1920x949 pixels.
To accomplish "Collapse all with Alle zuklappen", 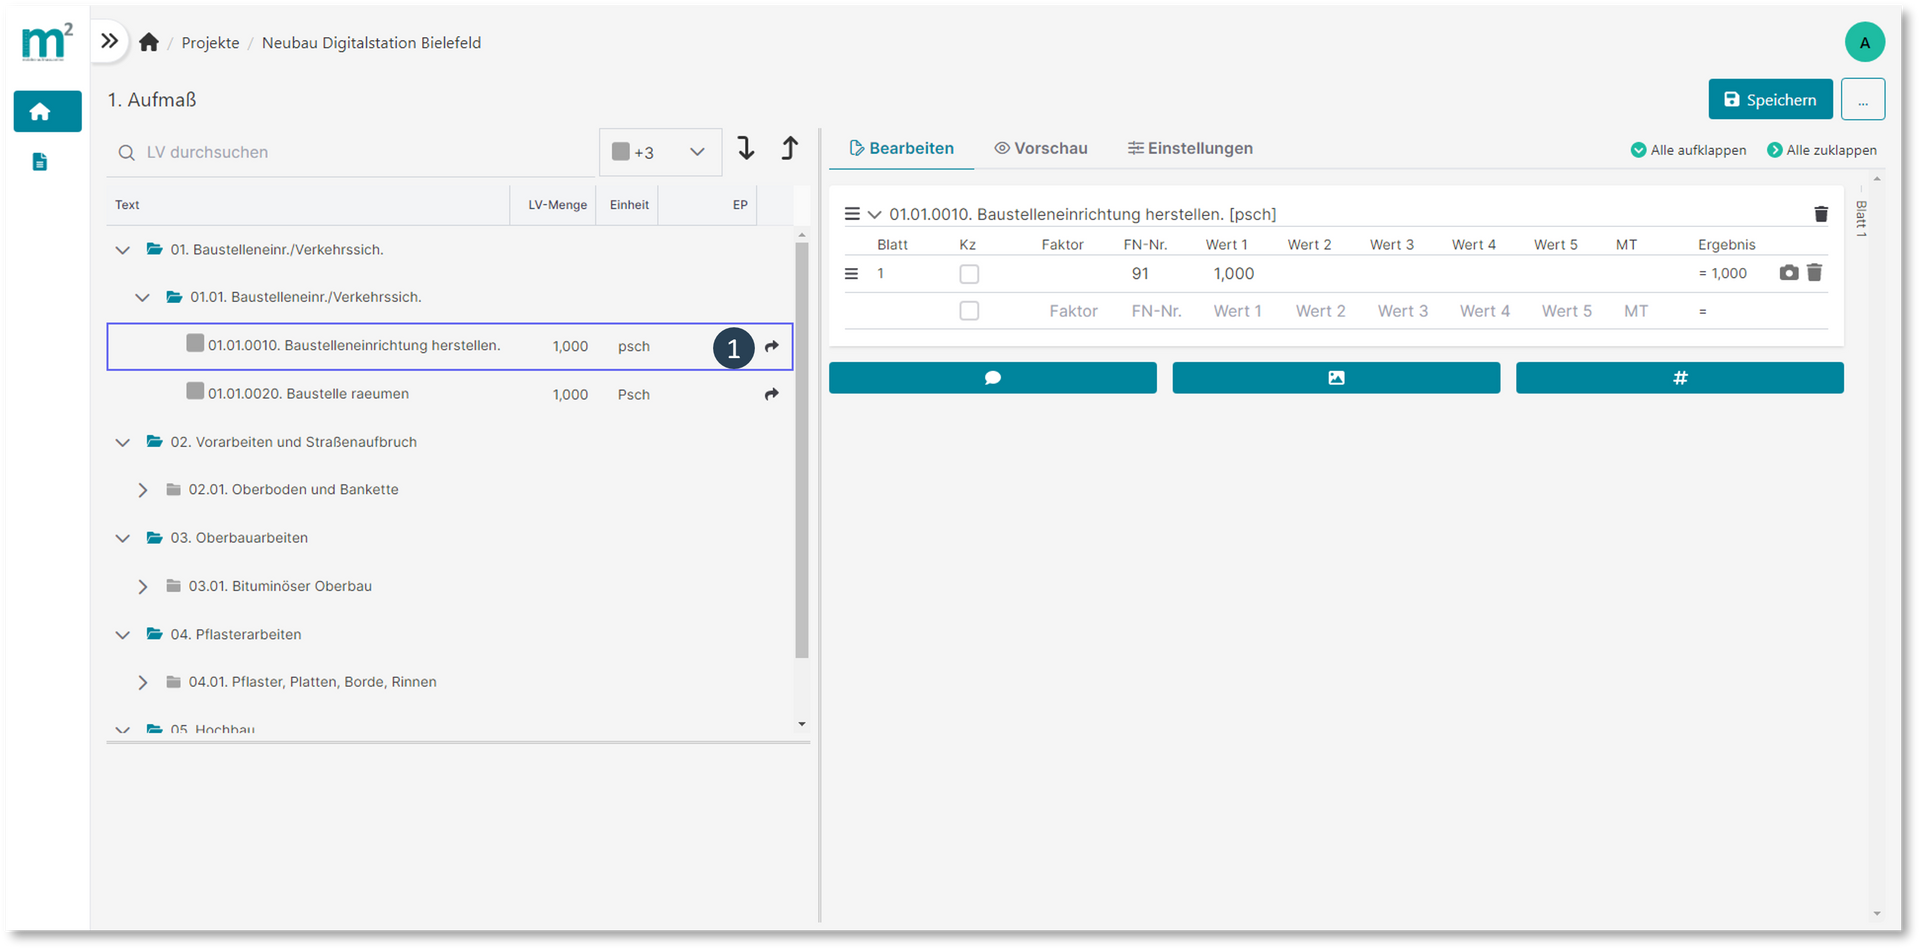I will coord(1822,150).
